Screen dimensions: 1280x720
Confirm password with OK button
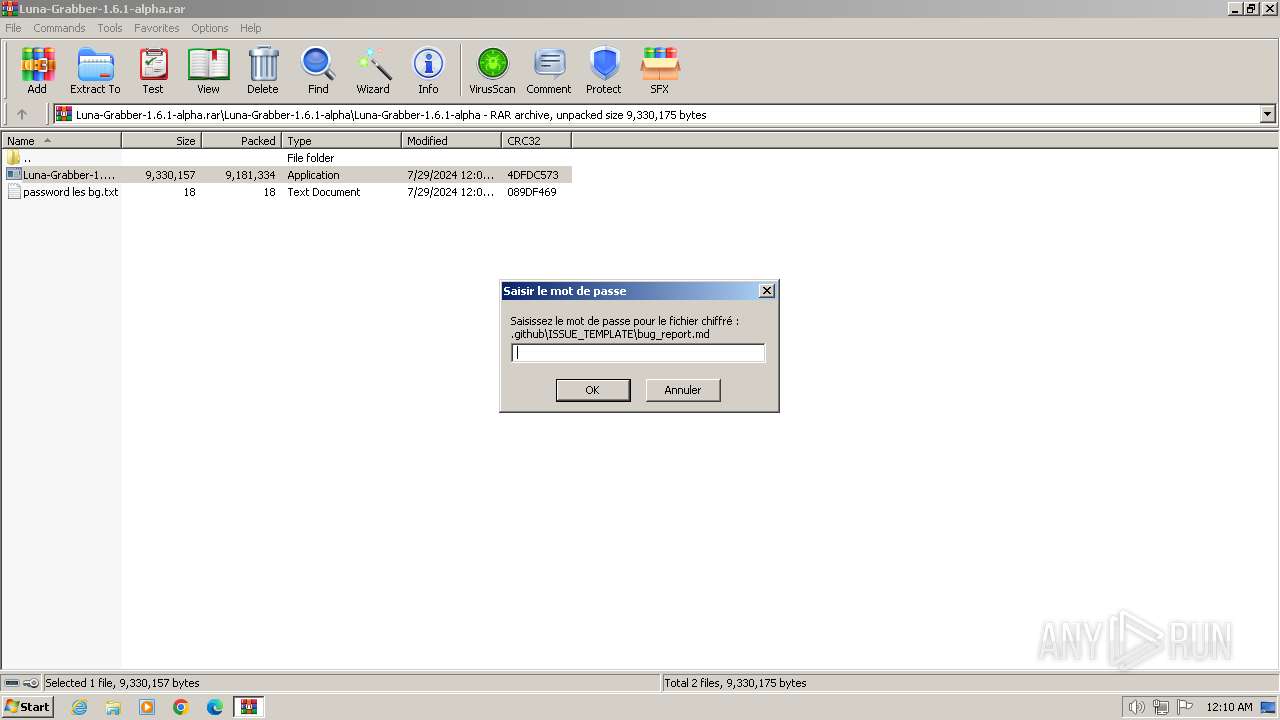click(x=593, y=390)
